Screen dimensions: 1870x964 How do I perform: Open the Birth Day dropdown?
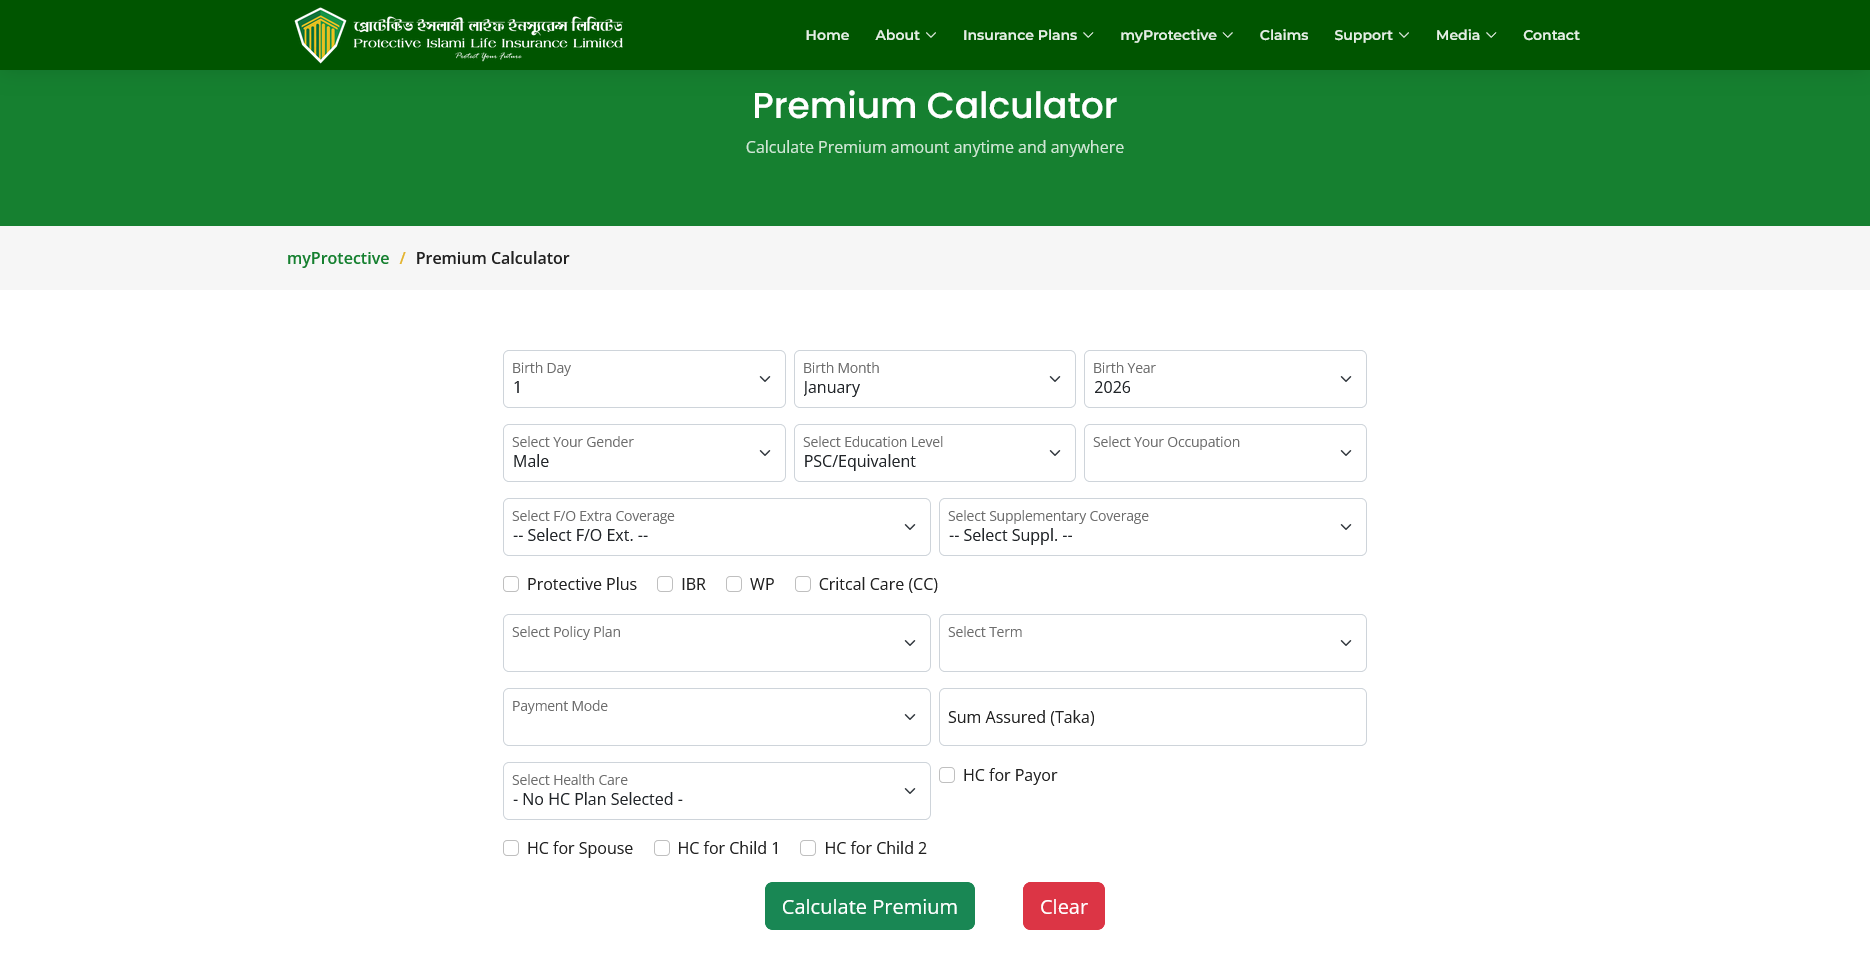pyautogui.click(x=644, y=379)
